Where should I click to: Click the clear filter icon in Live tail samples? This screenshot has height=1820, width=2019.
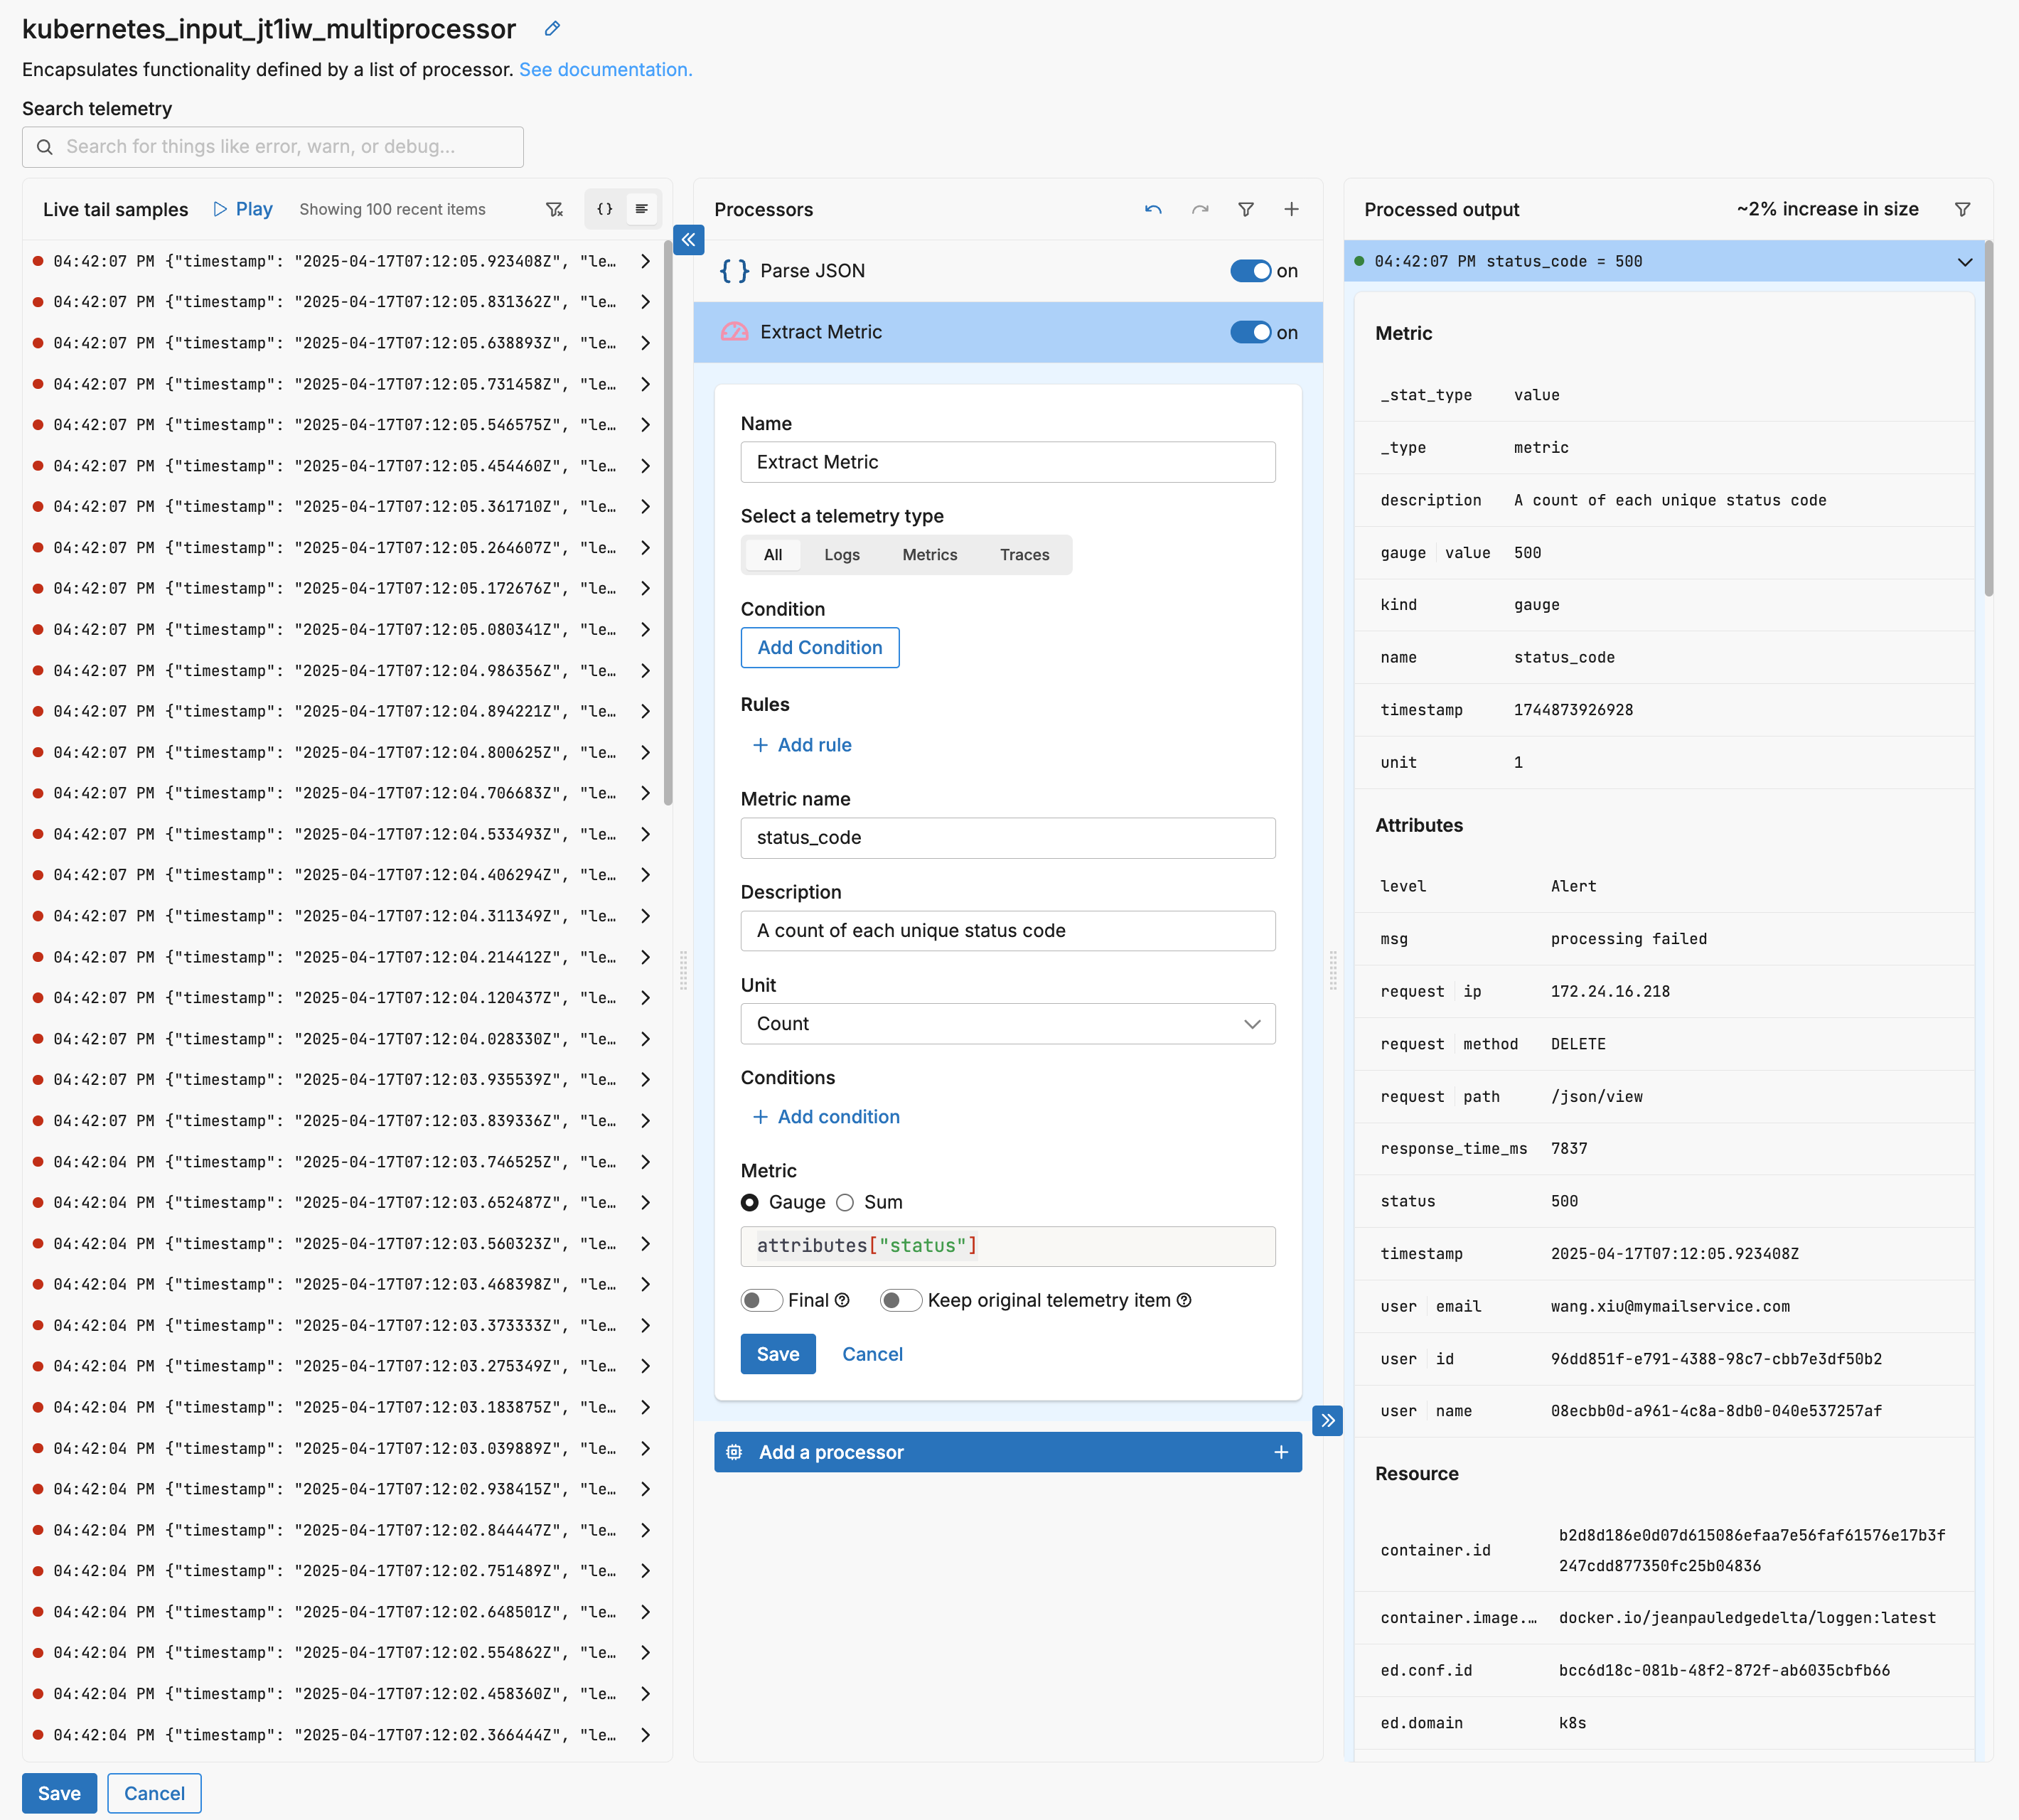554,209
